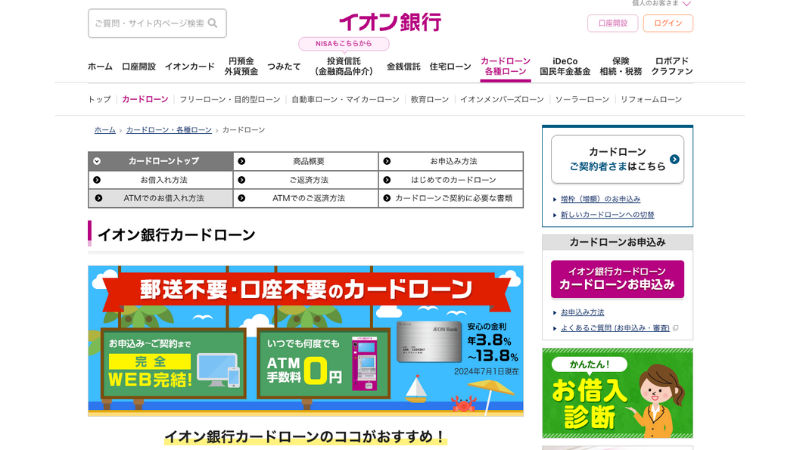
Task: Click the arrow icon beside お借入れ方法
Action: pos(97,180)
